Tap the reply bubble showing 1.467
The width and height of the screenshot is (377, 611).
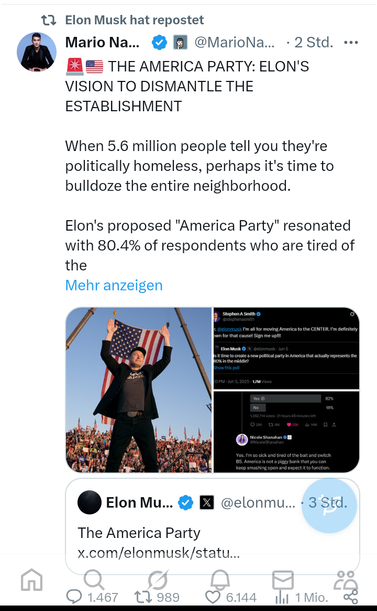pyautogui.click(x=92, y=597)
